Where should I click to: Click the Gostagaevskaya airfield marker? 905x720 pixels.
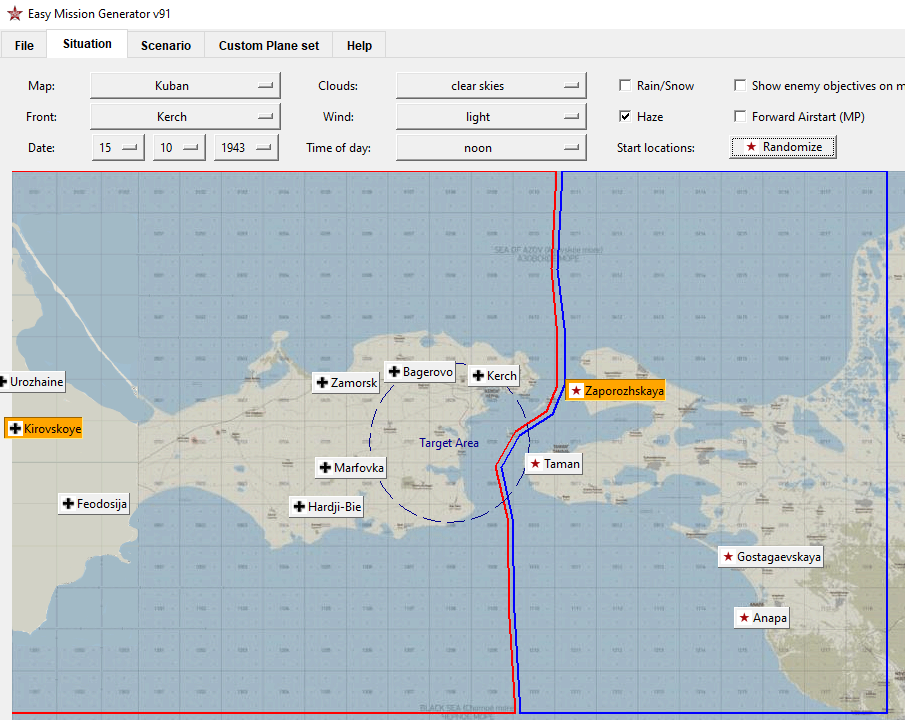(770, 557)
